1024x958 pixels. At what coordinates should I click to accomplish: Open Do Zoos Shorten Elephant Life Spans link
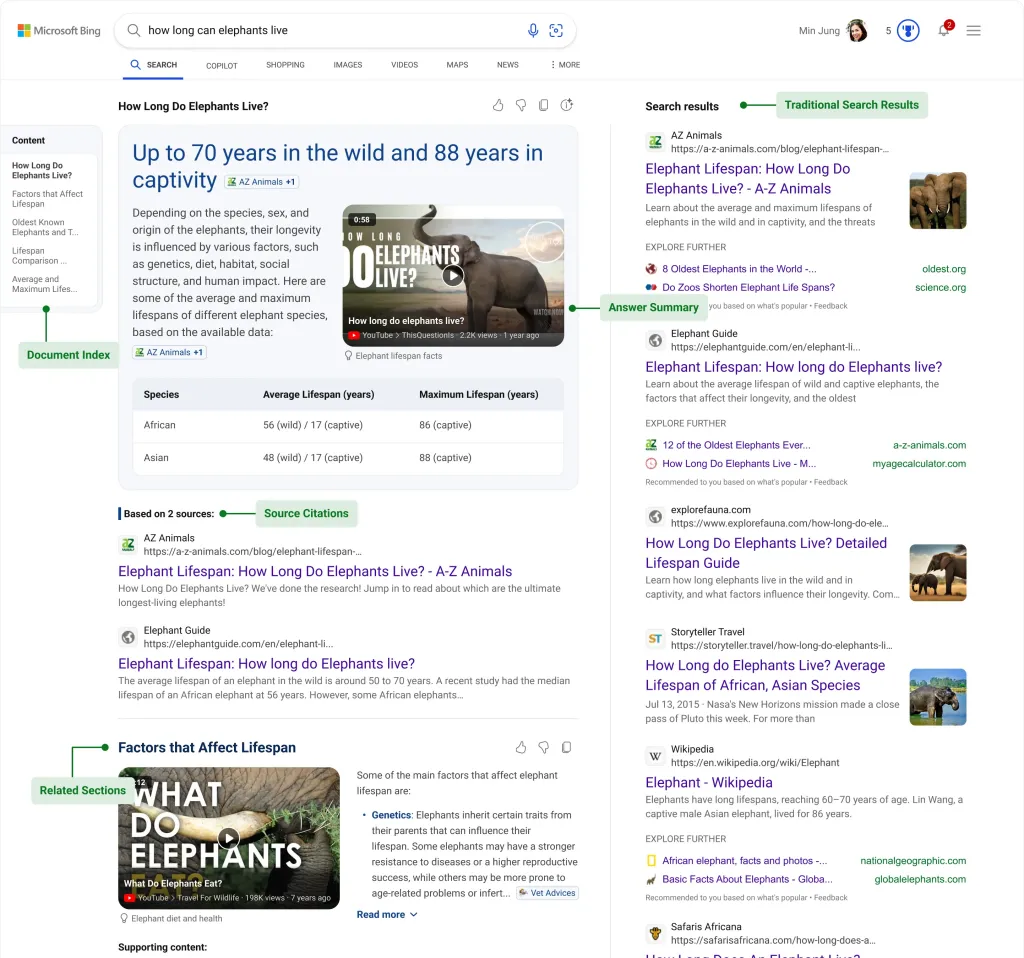pyautogui.click(x=748, y=287)
